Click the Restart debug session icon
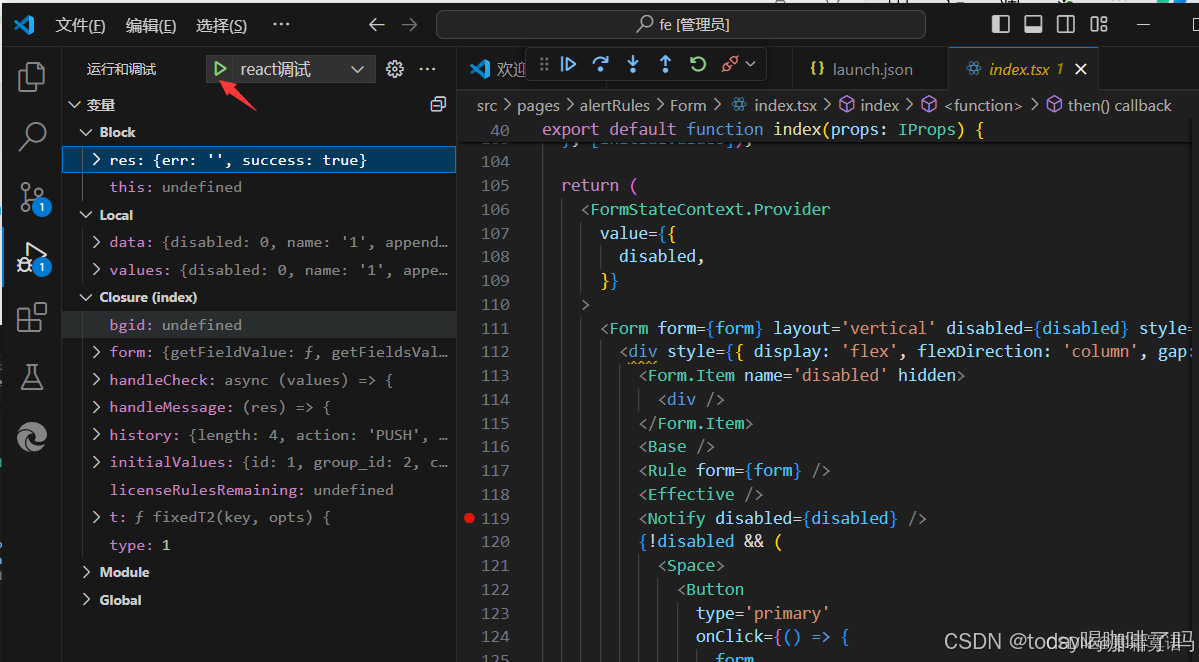1199x662 pixels. [697, 64]
